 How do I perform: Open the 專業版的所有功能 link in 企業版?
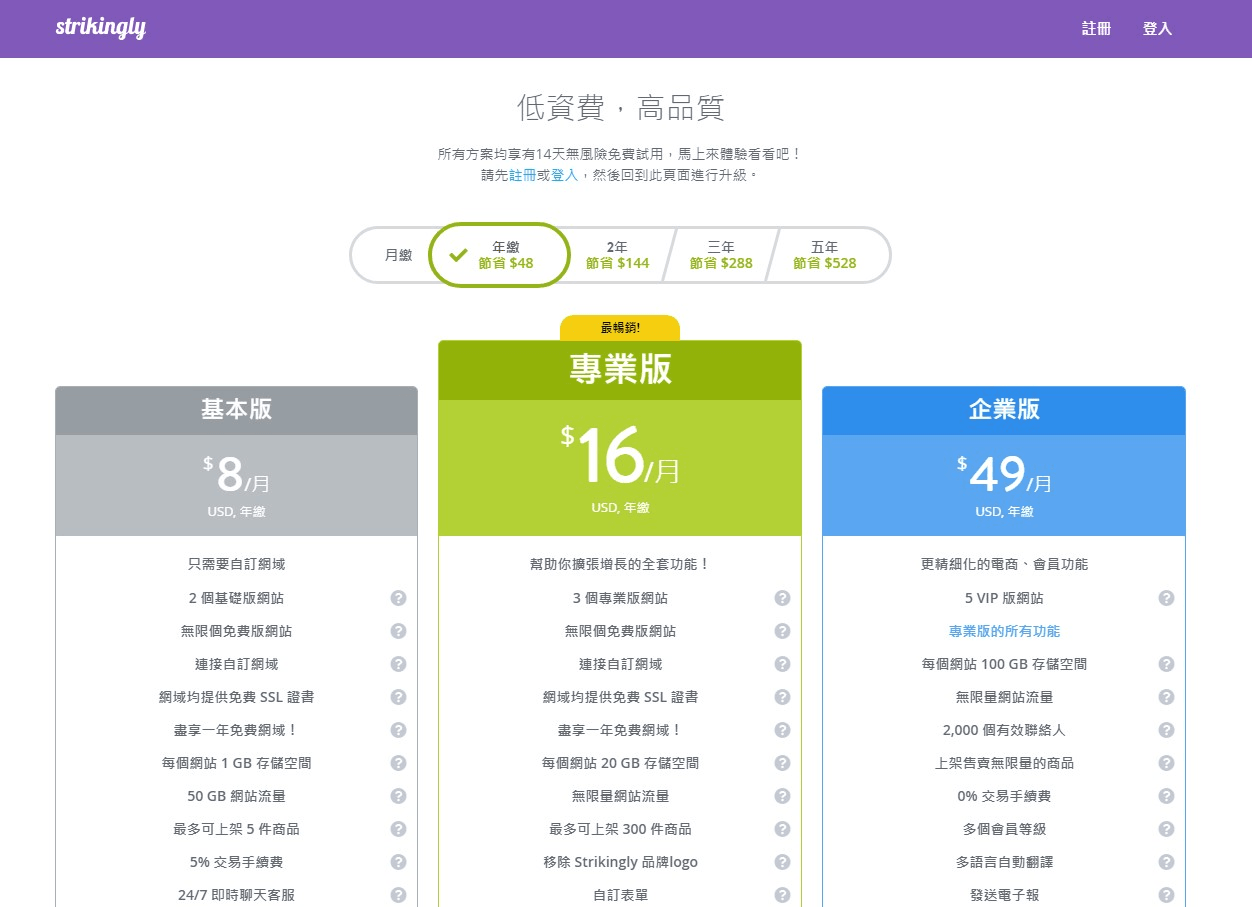(x=1004, y=630)
